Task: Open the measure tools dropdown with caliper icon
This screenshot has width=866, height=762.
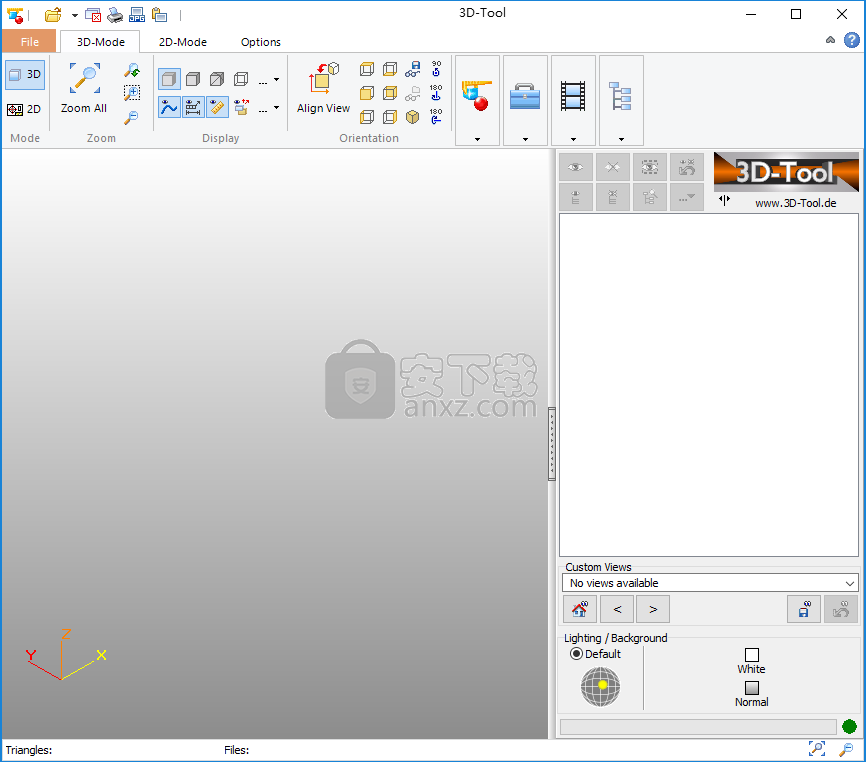Action: pyautogui.click(x=477, y=100)
